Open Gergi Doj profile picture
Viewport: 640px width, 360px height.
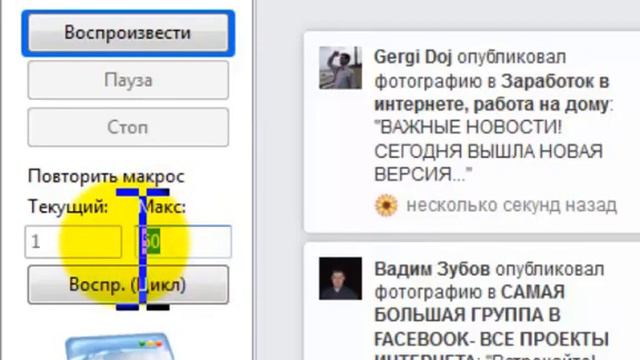point(340,67)
